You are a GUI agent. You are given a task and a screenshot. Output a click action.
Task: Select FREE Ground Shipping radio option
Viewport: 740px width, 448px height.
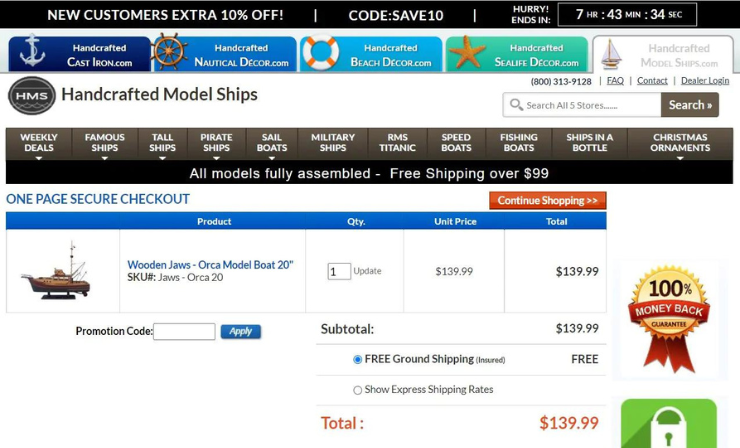click(x=358, y=359)
